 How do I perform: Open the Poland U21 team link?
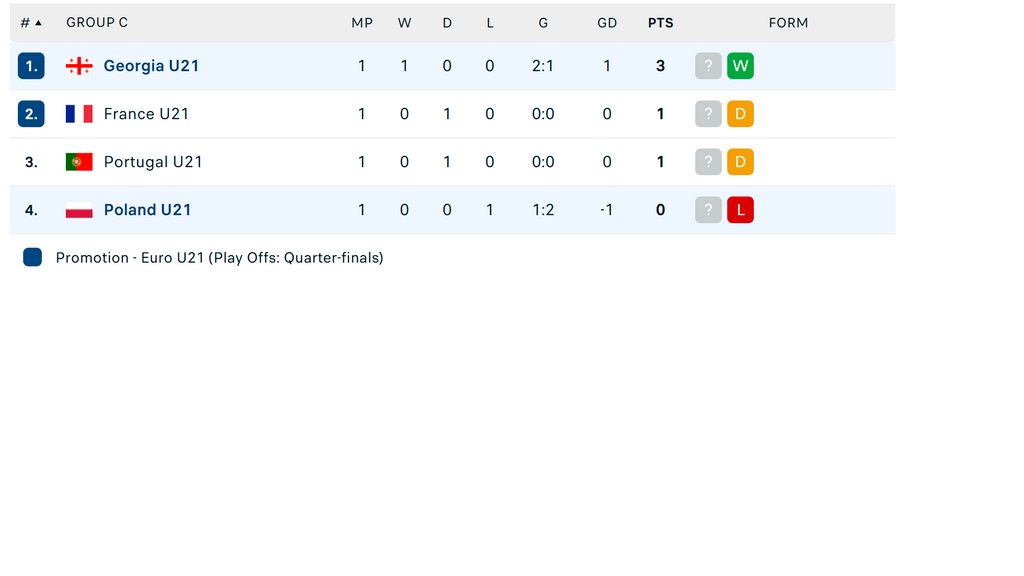[147, 210]
